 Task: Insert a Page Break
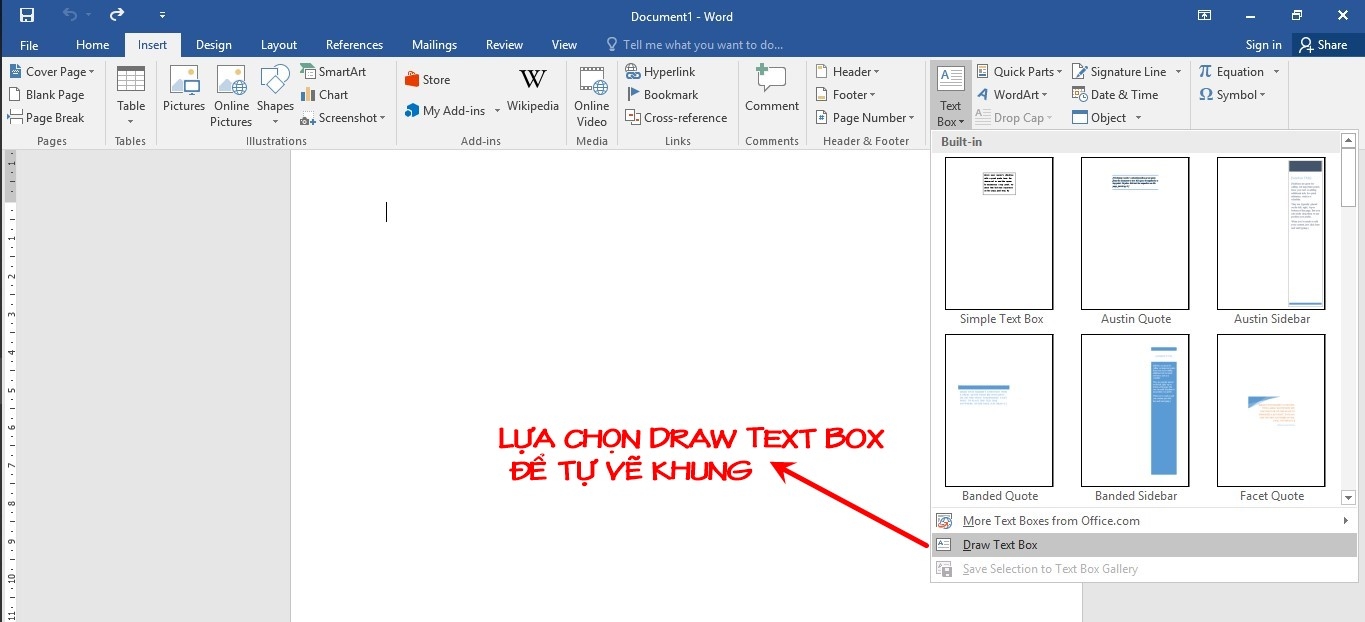coord(47,118)
